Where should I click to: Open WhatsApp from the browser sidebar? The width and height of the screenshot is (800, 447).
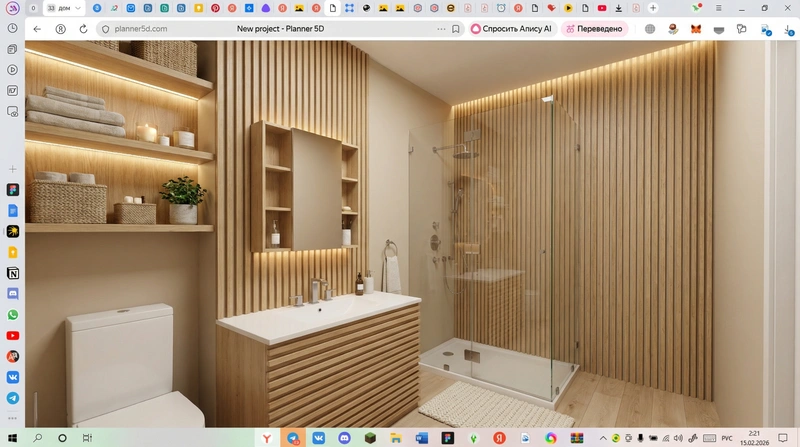[13, 315]
